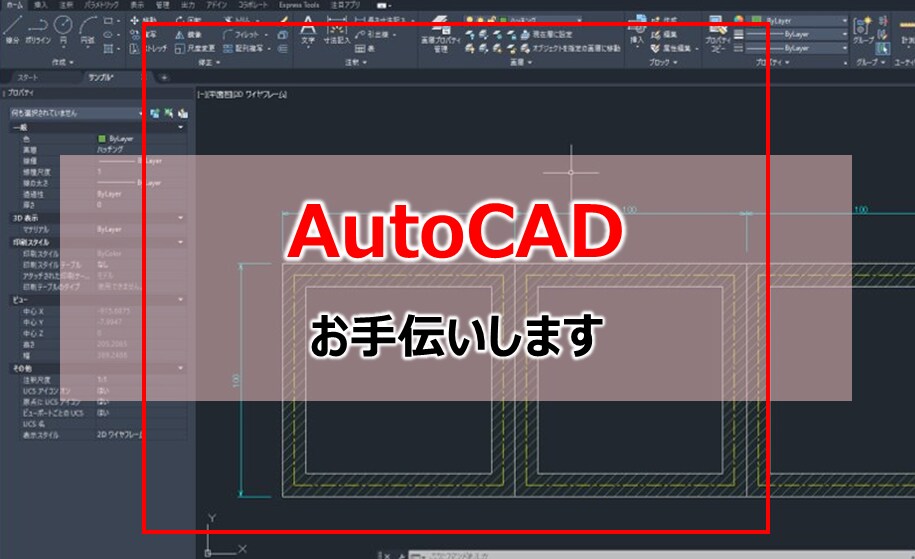The image size is (915, 559).
Task: Click the new drawing plus tab button
Action: click(164, 78)
